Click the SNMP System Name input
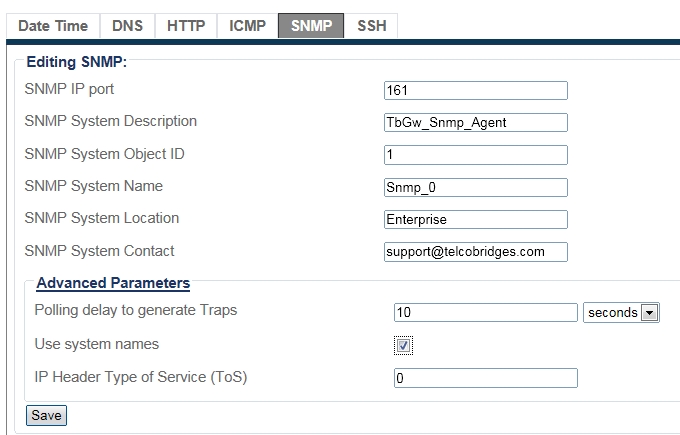Image resolution: width=680 pixels, height=435 pixels. [x=475, y=187]
